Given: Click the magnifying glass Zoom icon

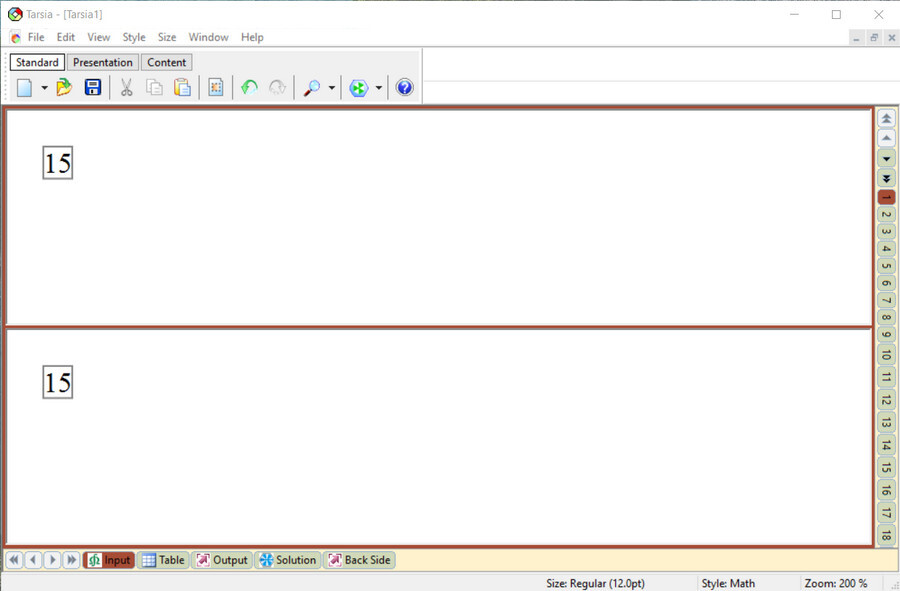Looking at the screenshot, I should [x=312, y=88].
